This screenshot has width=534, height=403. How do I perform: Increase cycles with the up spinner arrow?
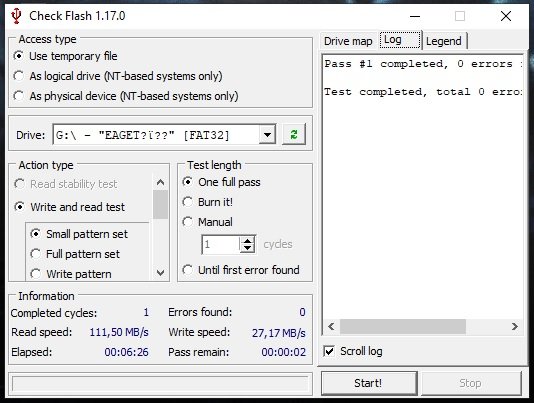click(248, 241)
